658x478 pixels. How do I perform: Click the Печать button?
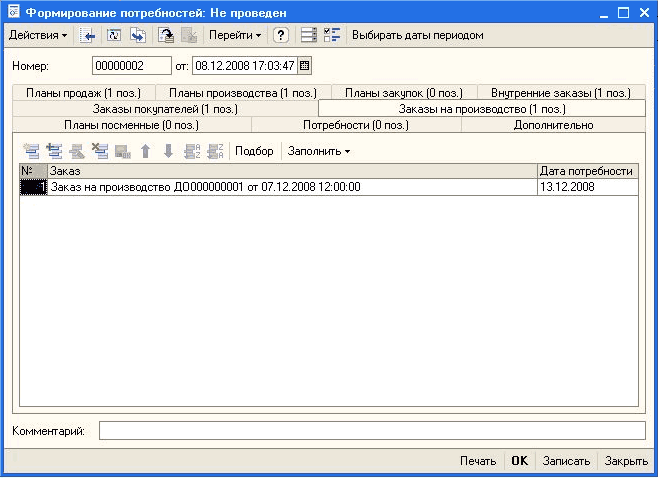(x=478, y=461)
